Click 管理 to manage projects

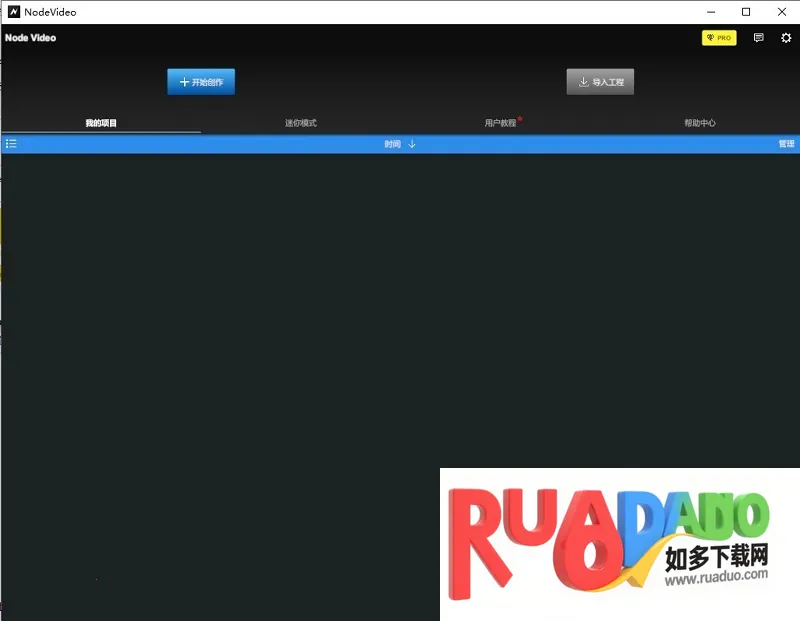pyautogui.click(x=786, y=144)
